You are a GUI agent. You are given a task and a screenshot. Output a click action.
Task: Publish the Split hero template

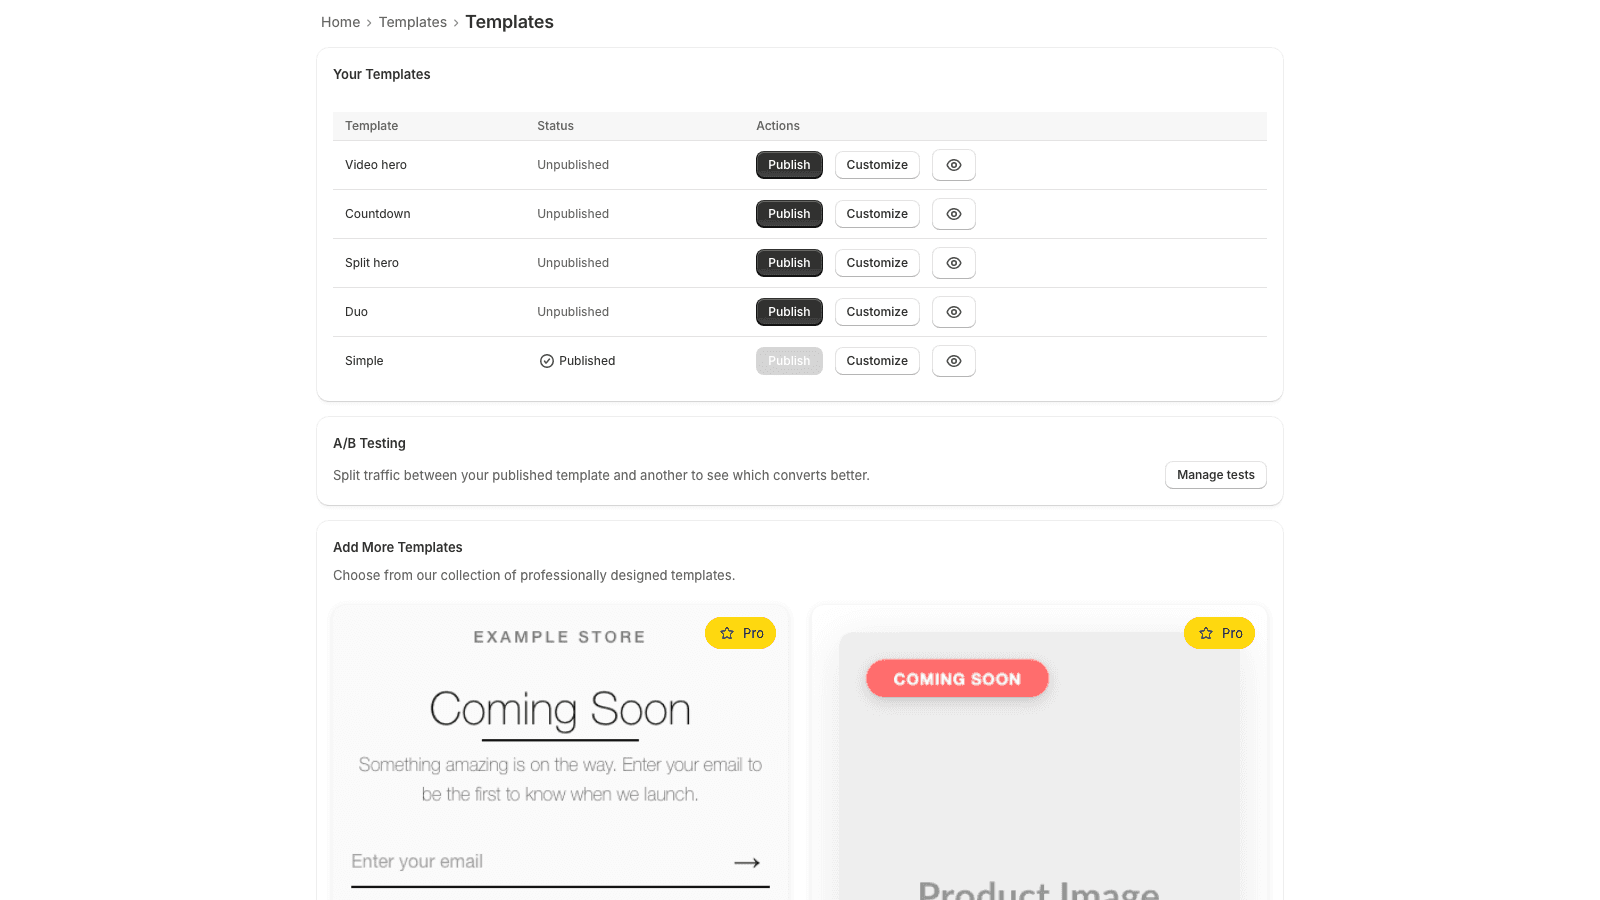[x=789, y=263]
